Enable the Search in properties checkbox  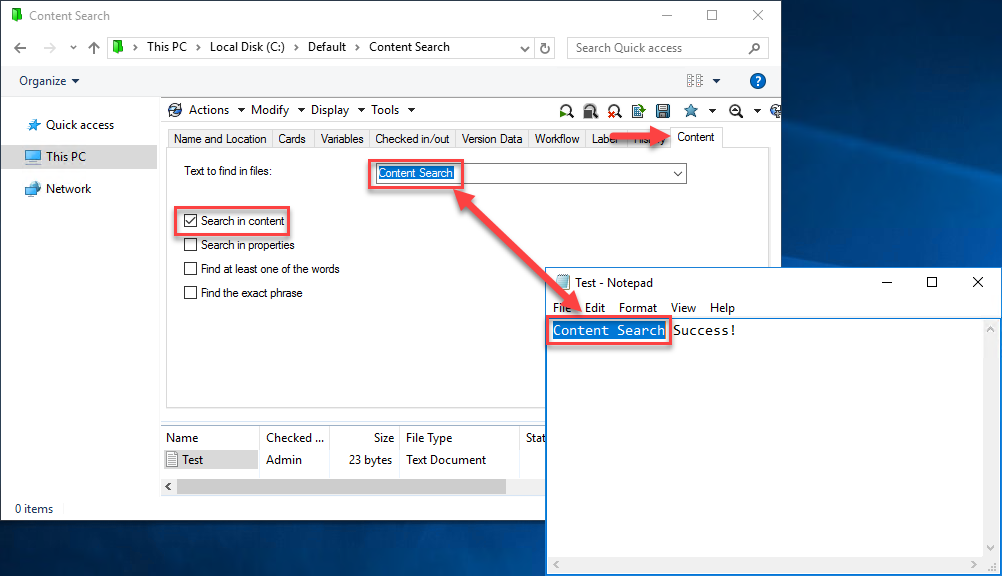[x=190, y=245]
